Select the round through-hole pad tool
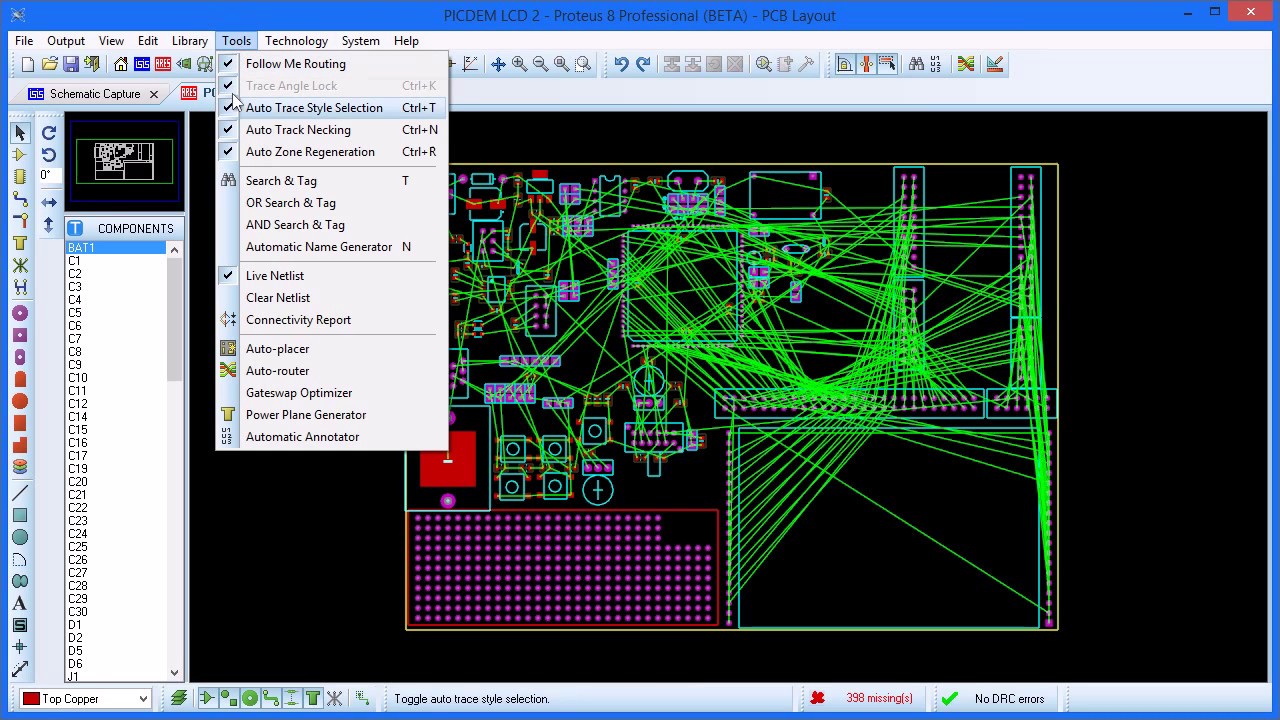 20,313
